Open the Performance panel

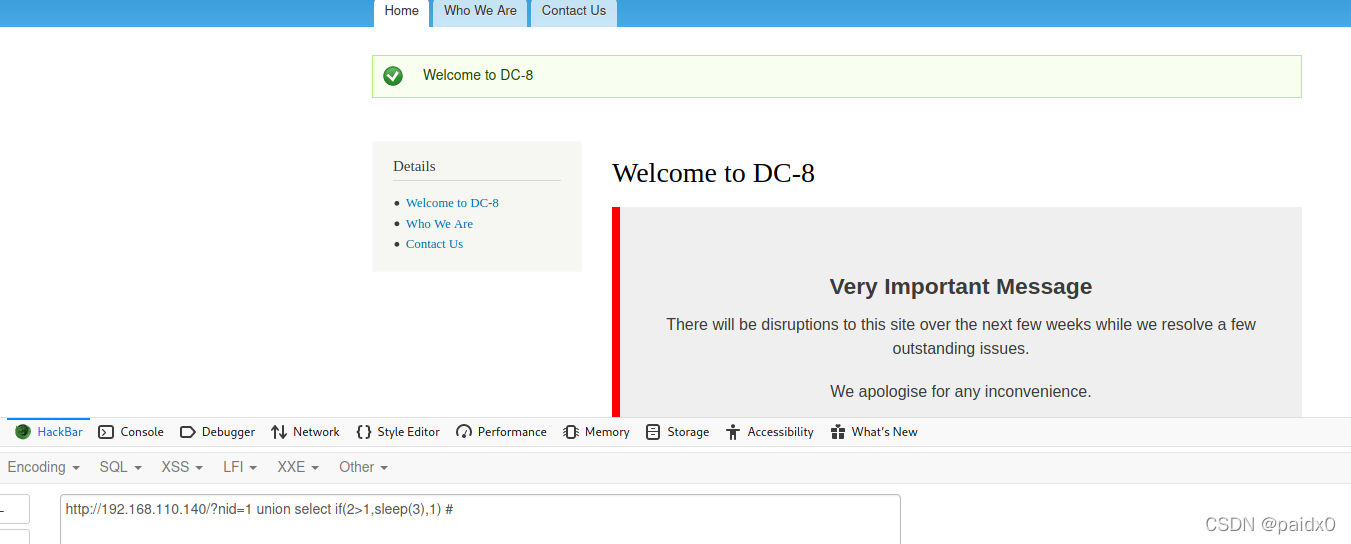pyautogui.click(x=501, y=432)
